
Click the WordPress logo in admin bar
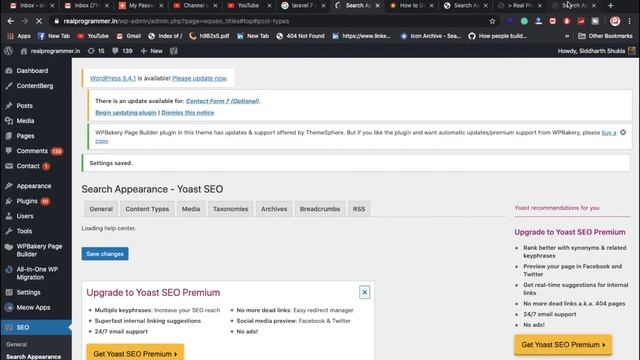(9, 51)
